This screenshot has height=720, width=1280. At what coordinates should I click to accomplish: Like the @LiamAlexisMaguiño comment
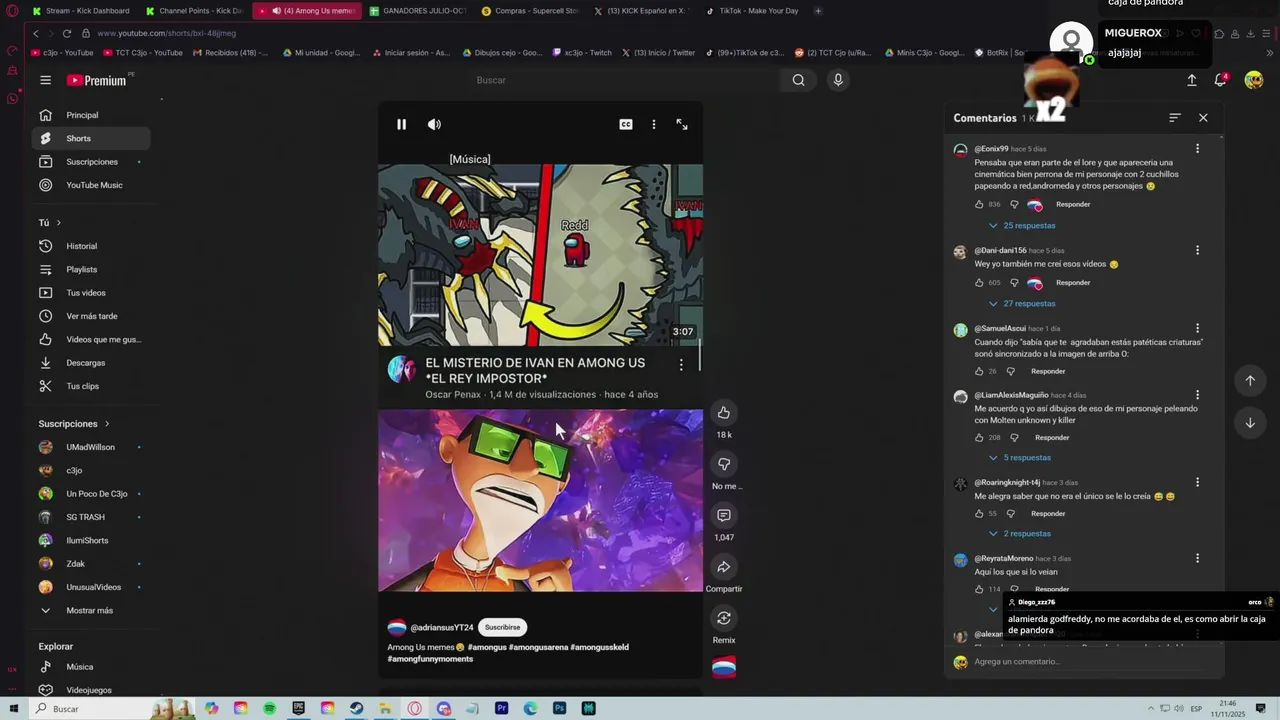[x=980, y=437]
